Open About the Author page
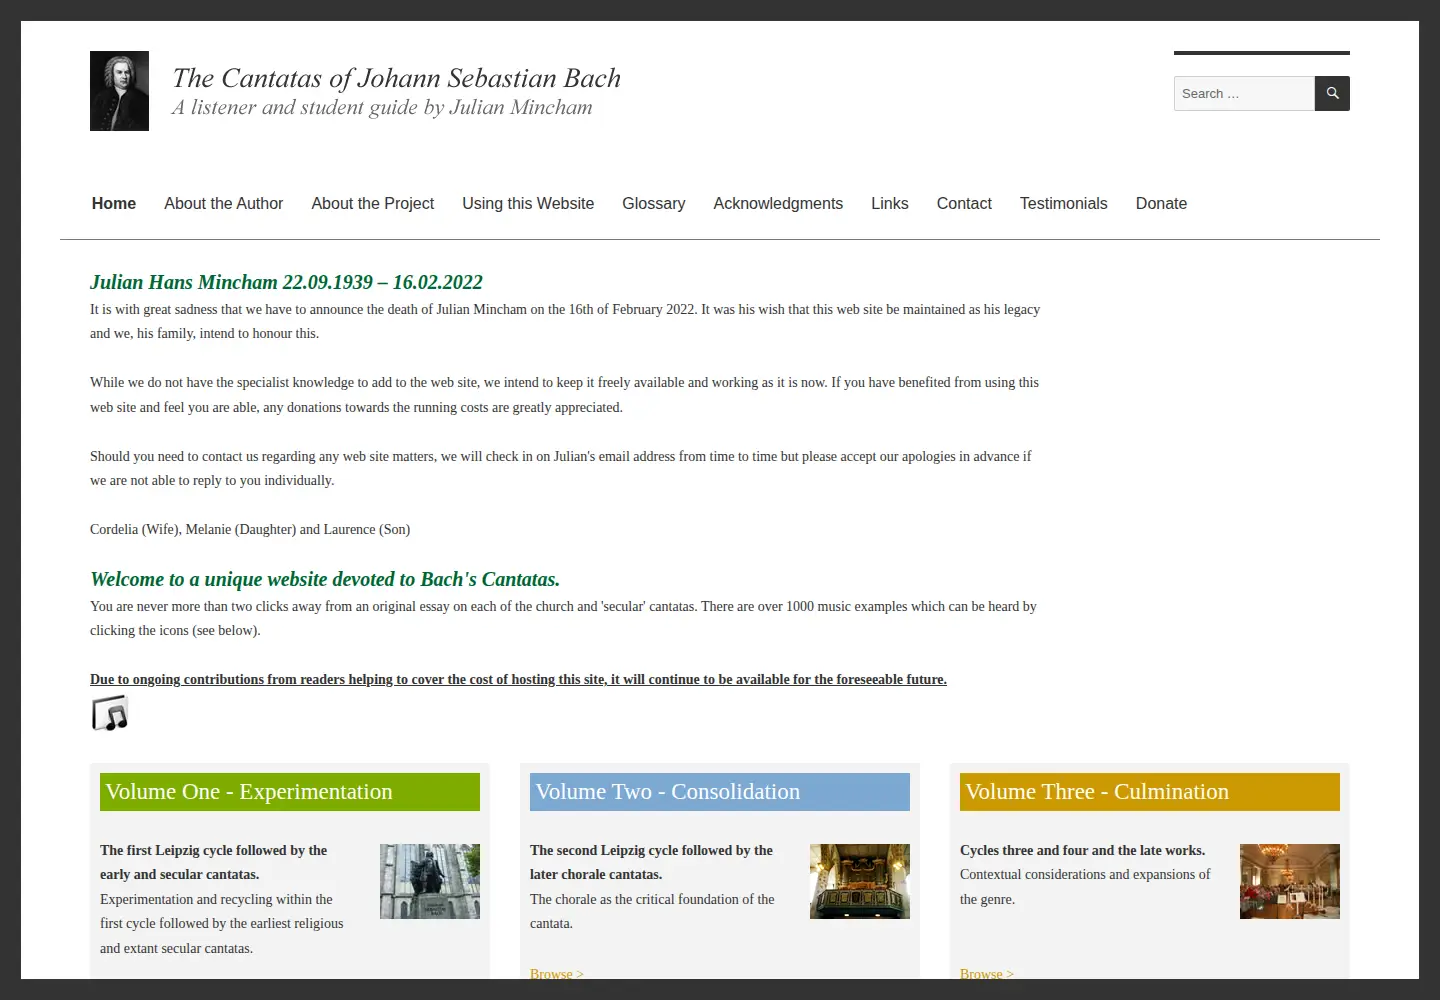The image size is (1440, 1000). tap(224, 203)
